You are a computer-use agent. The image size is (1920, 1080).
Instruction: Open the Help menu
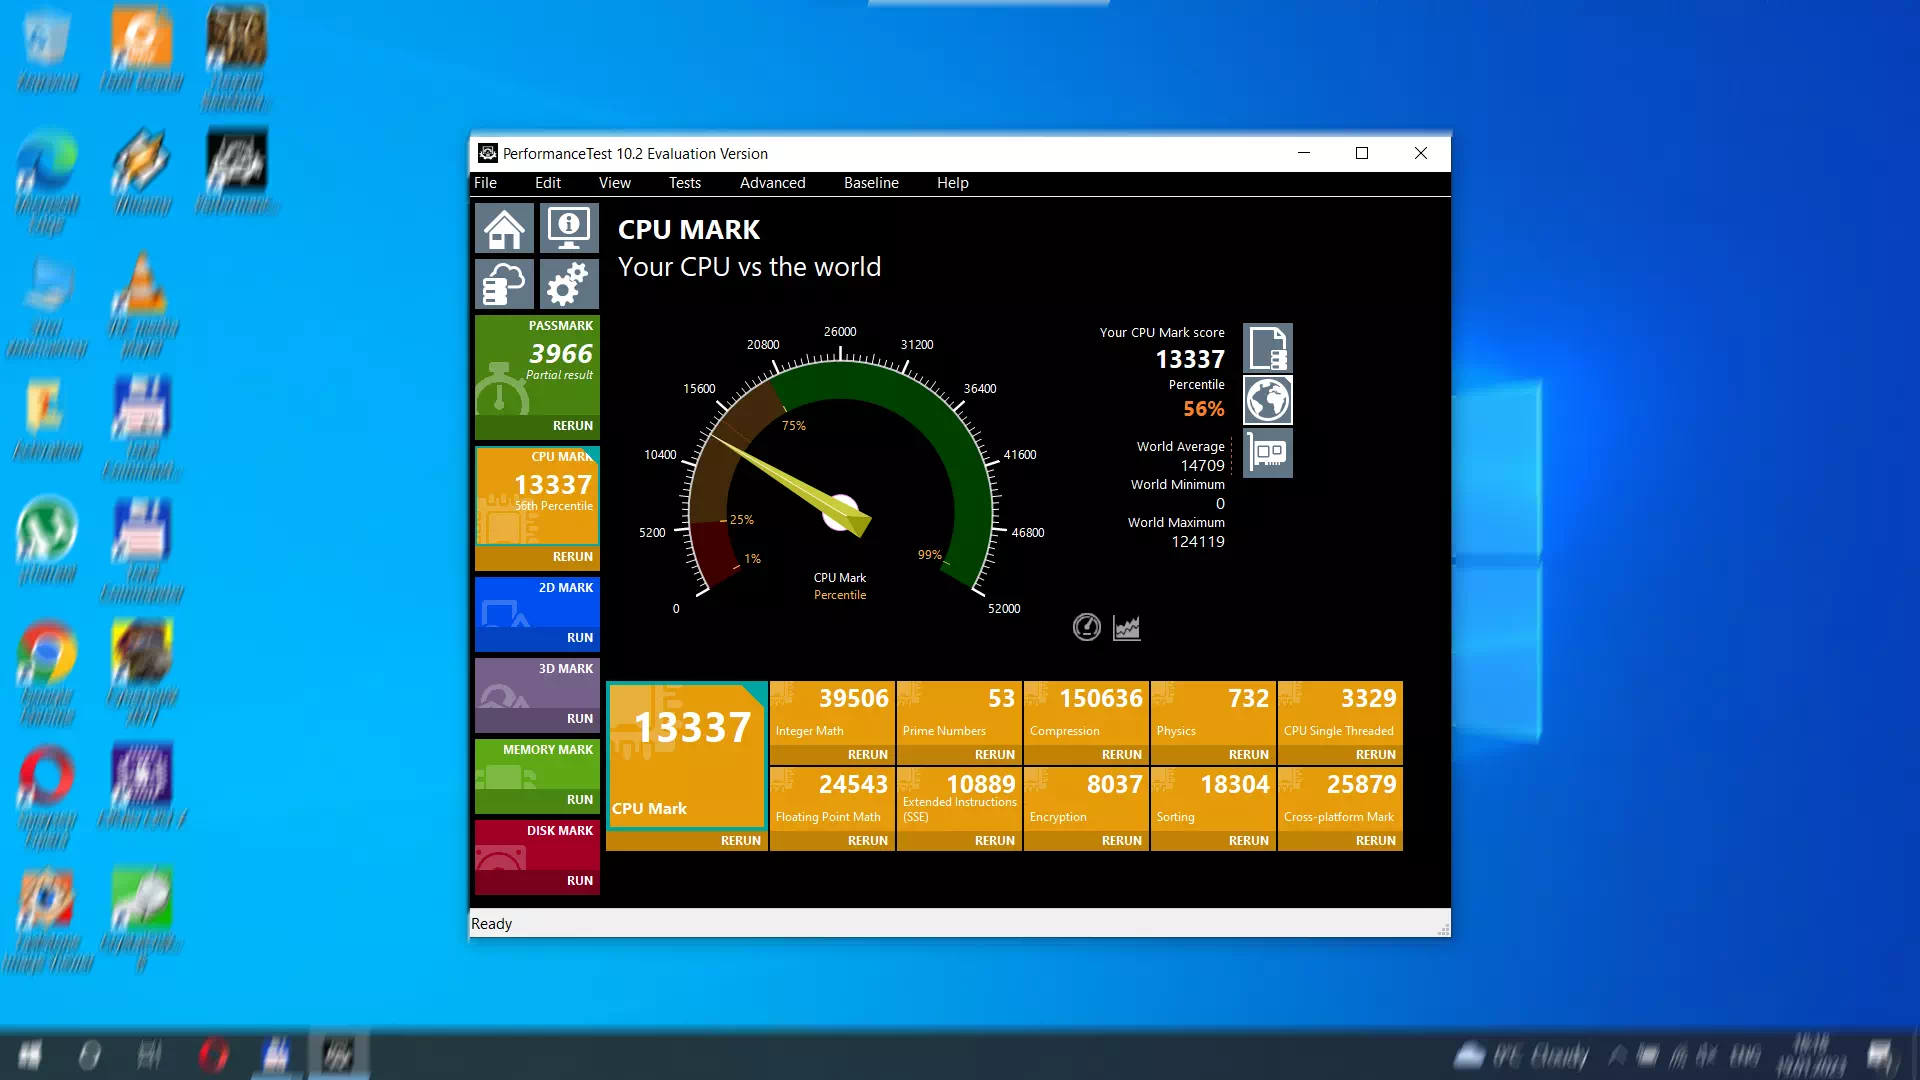[x=952, y=183]
